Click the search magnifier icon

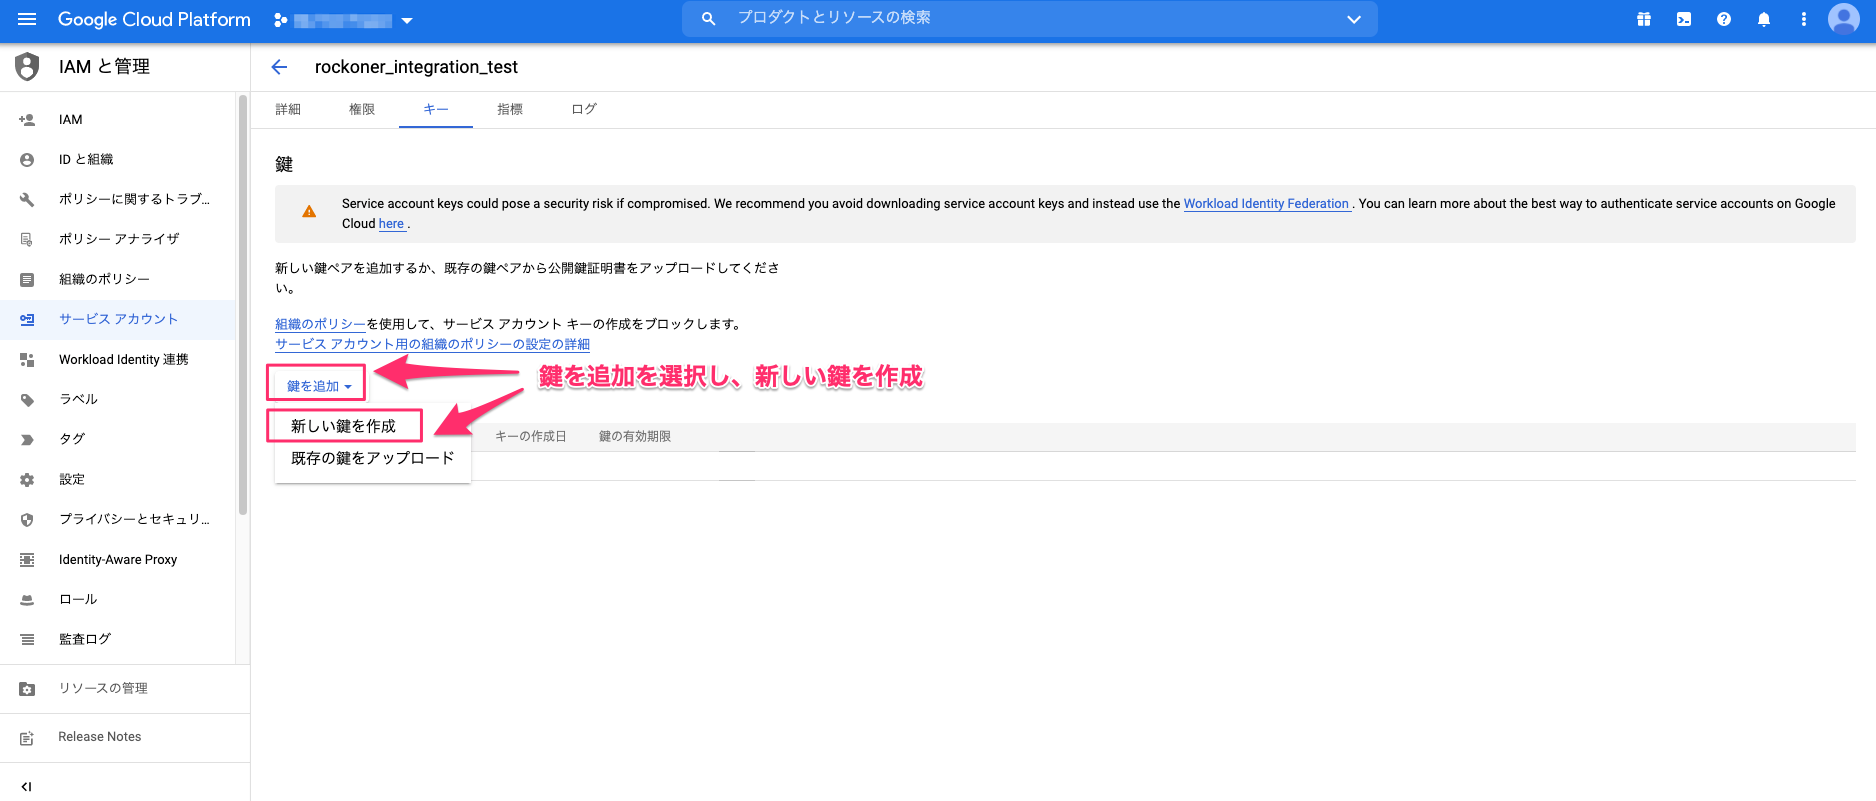[x=708, y=19]
